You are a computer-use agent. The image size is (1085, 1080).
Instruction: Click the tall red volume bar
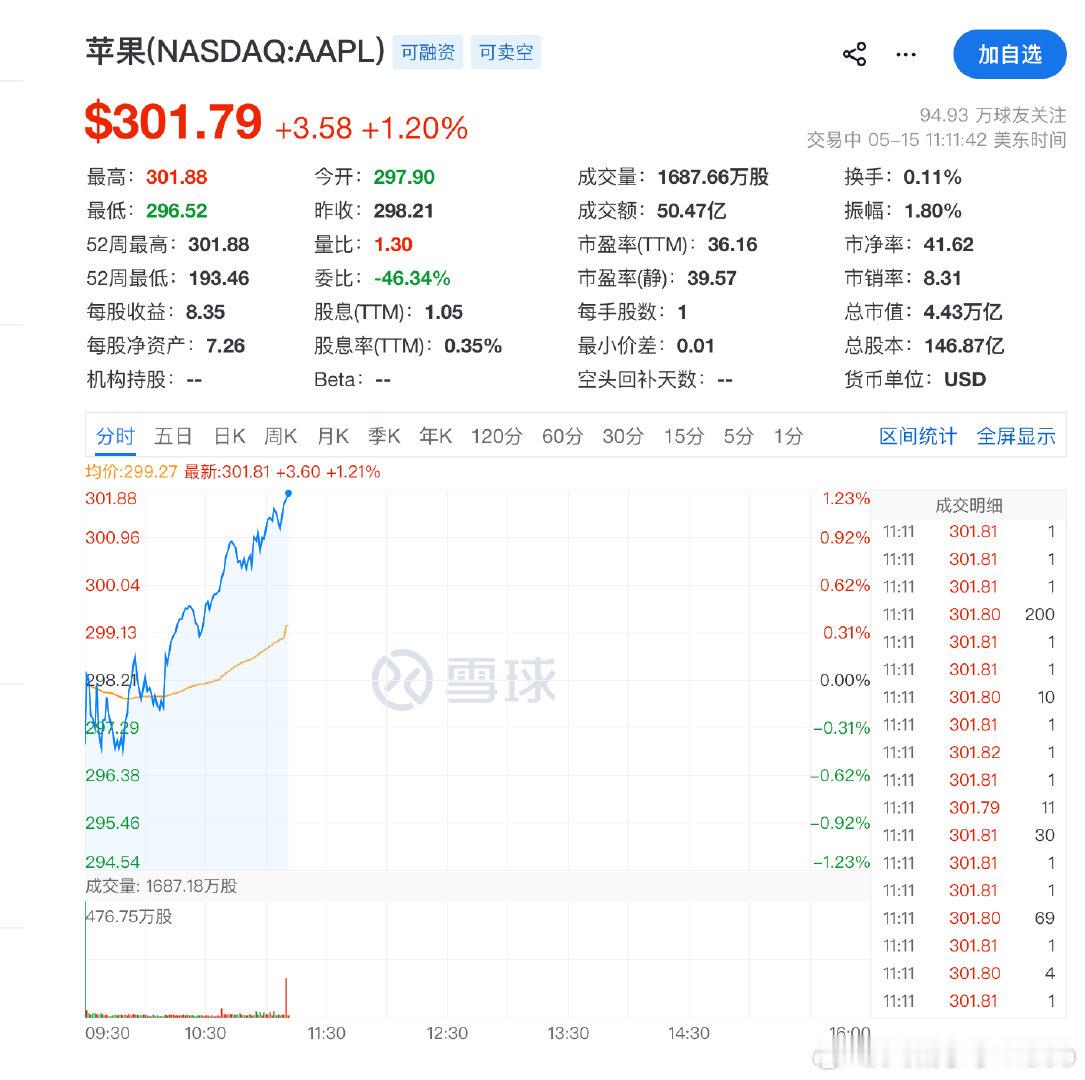pyautogui.click(x=286, y=997)
